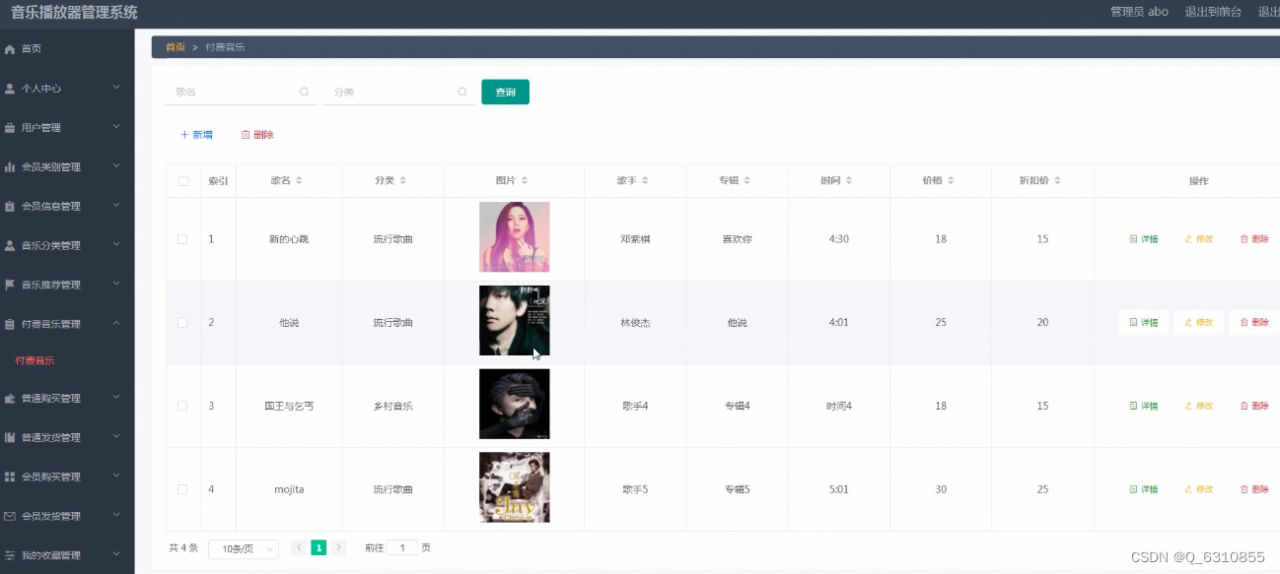Tick the checkbox for row 新的心跳
Screen dimensions: 1280x574
pyautogui.click(x=182, y=239)
